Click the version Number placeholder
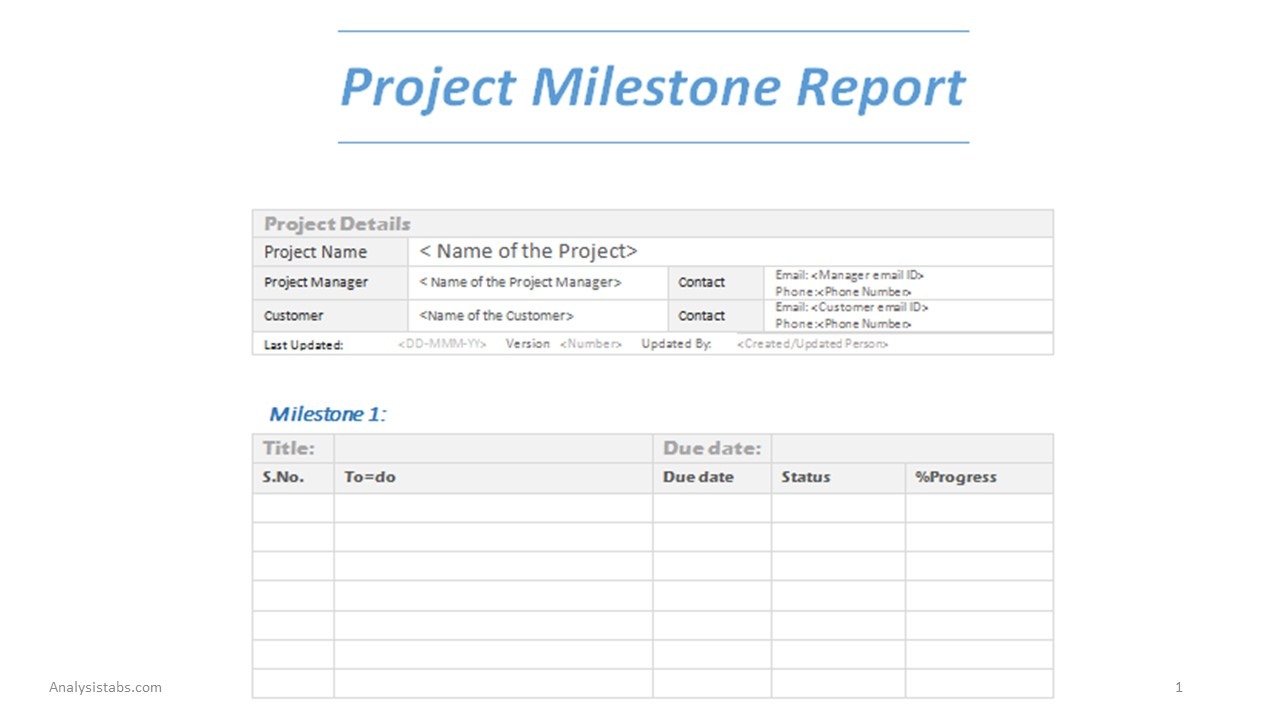 point(590,344)
